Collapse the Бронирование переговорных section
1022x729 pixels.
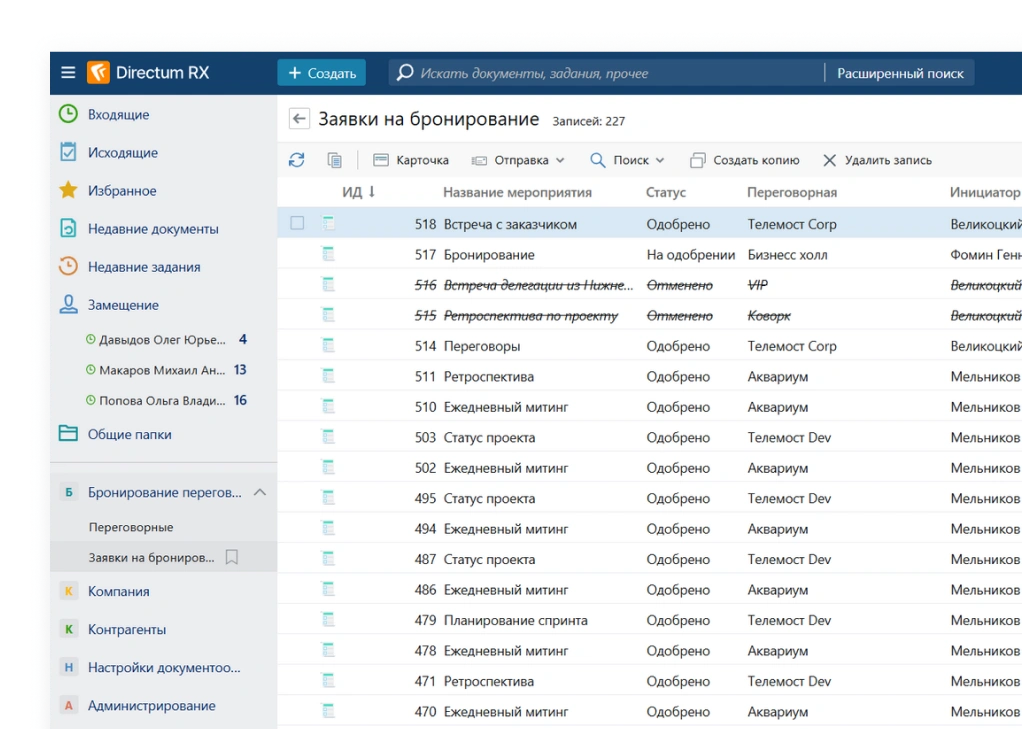pos(260,493)
